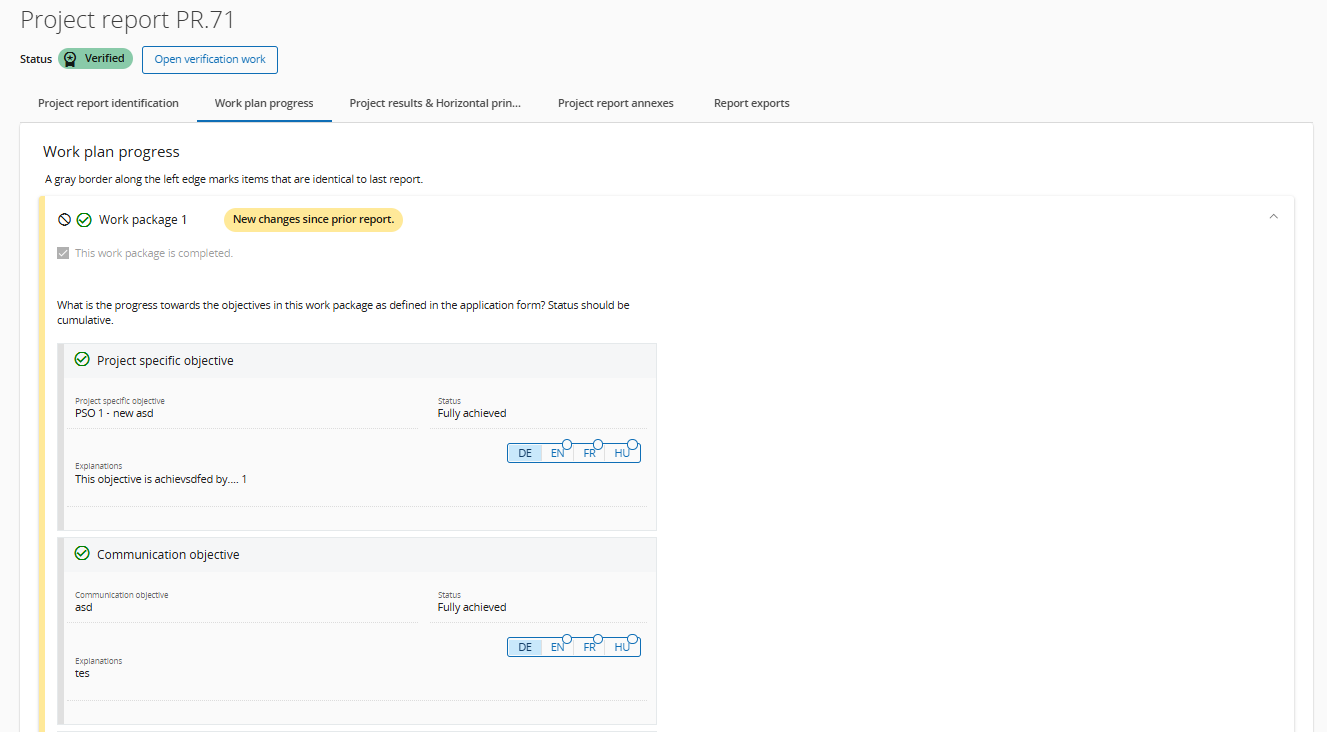The height and width of the screenshot is (732, 1327).
Task: Click the green check icon for Communication objective
Action: click(82, 554)
